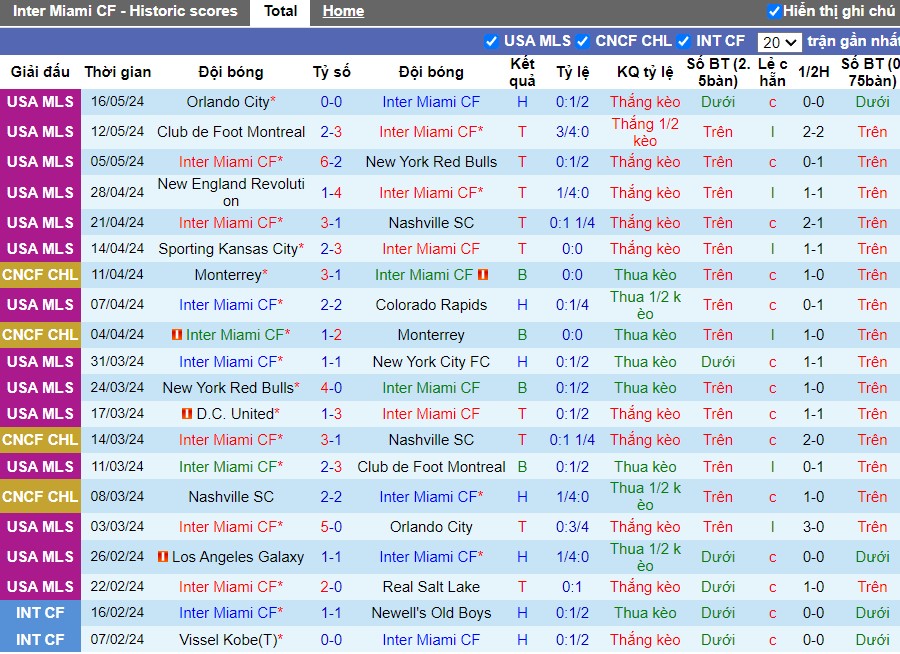Click the Thời gian column header
900x654 pixels.
click(118, 72)
